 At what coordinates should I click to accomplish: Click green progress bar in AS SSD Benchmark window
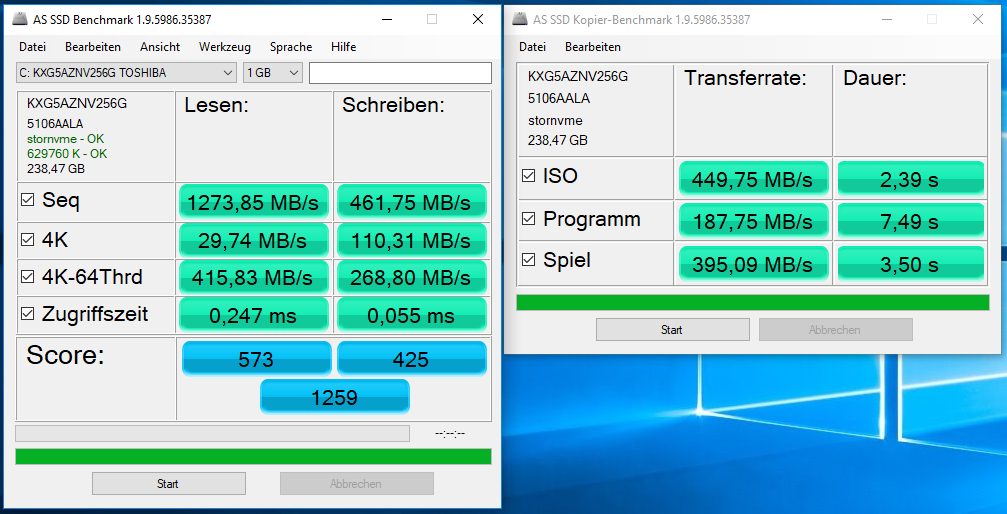click(253, 457)
